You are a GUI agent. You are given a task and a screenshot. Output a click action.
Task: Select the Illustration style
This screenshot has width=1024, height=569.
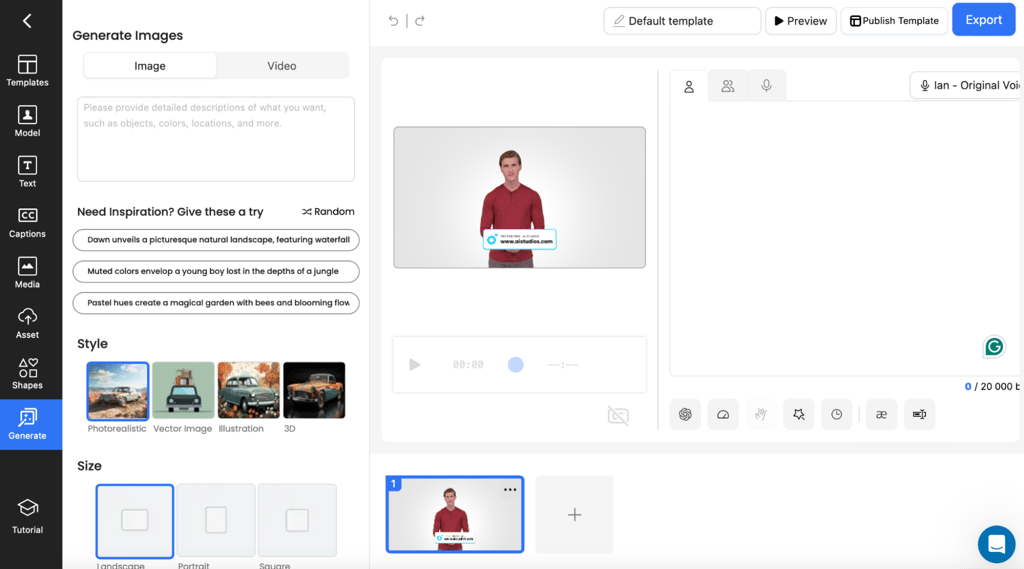point(249,391)
